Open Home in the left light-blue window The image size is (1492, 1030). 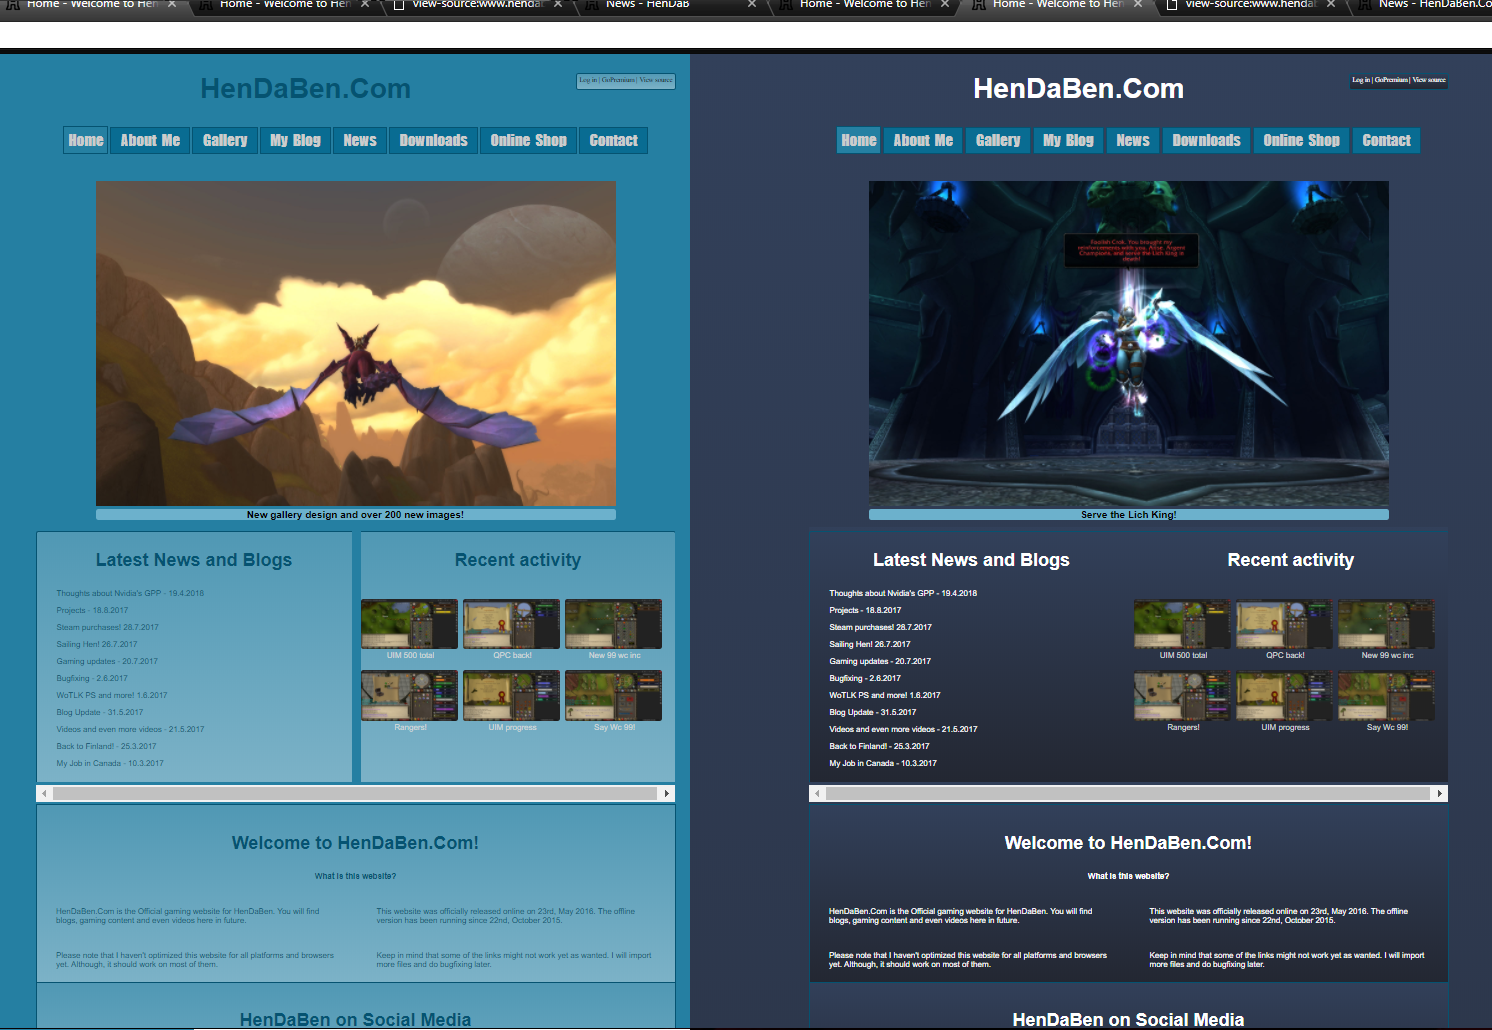click(x=86, y=141)
